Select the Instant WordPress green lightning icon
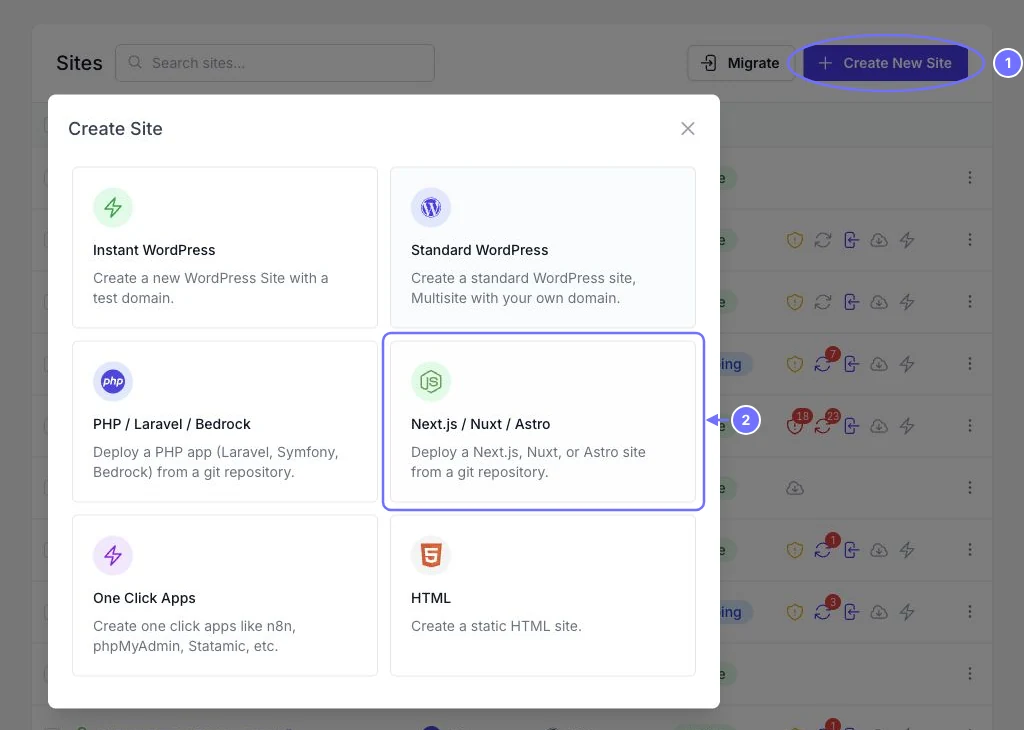This screenshot has height=730, width=1024. click(x=113, y=208)
